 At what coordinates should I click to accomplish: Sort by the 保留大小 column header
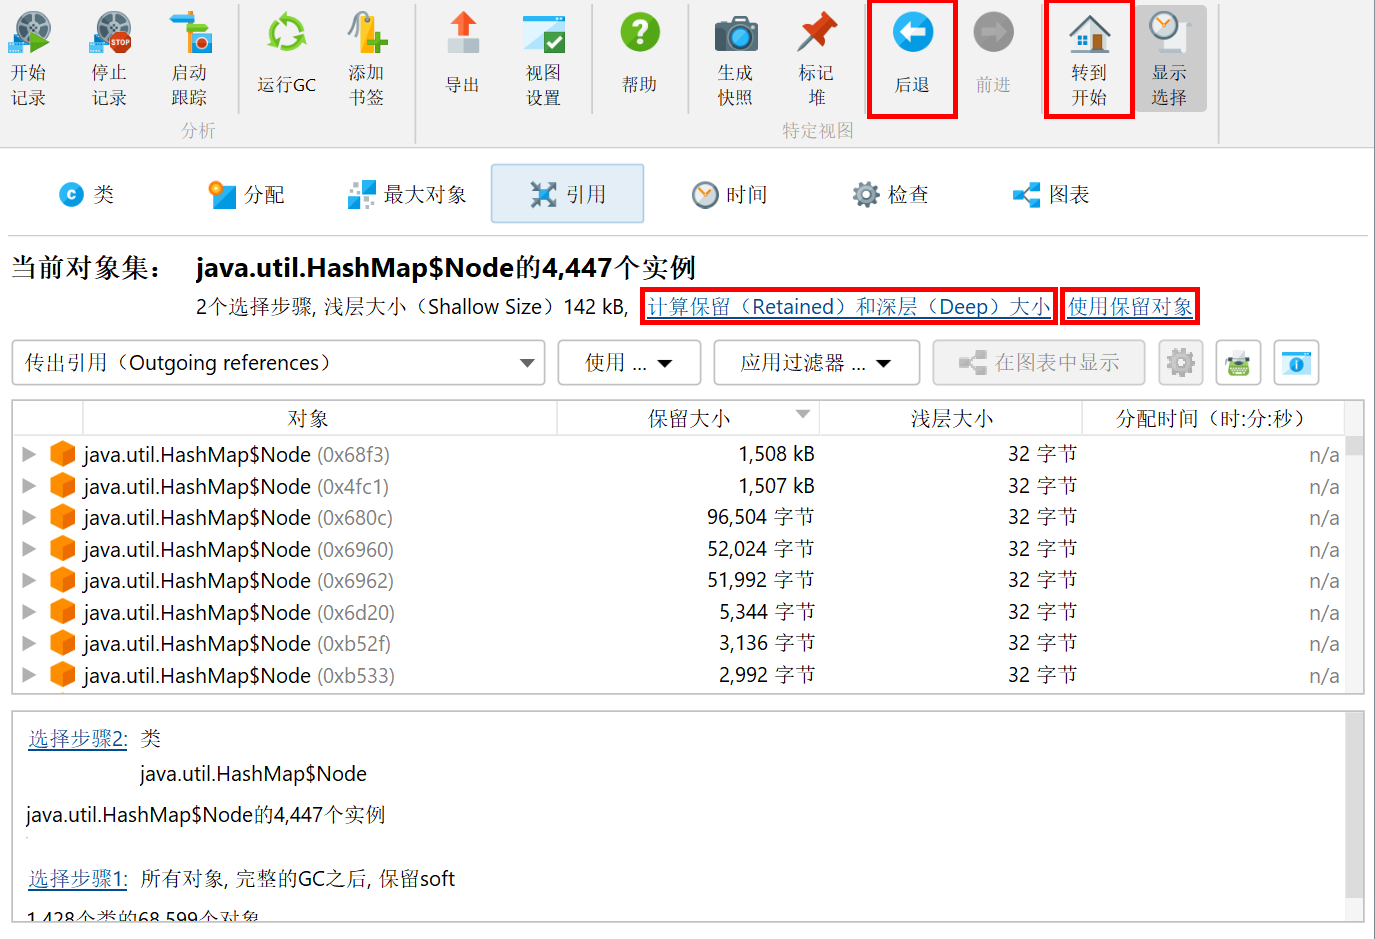click(688, 418)
